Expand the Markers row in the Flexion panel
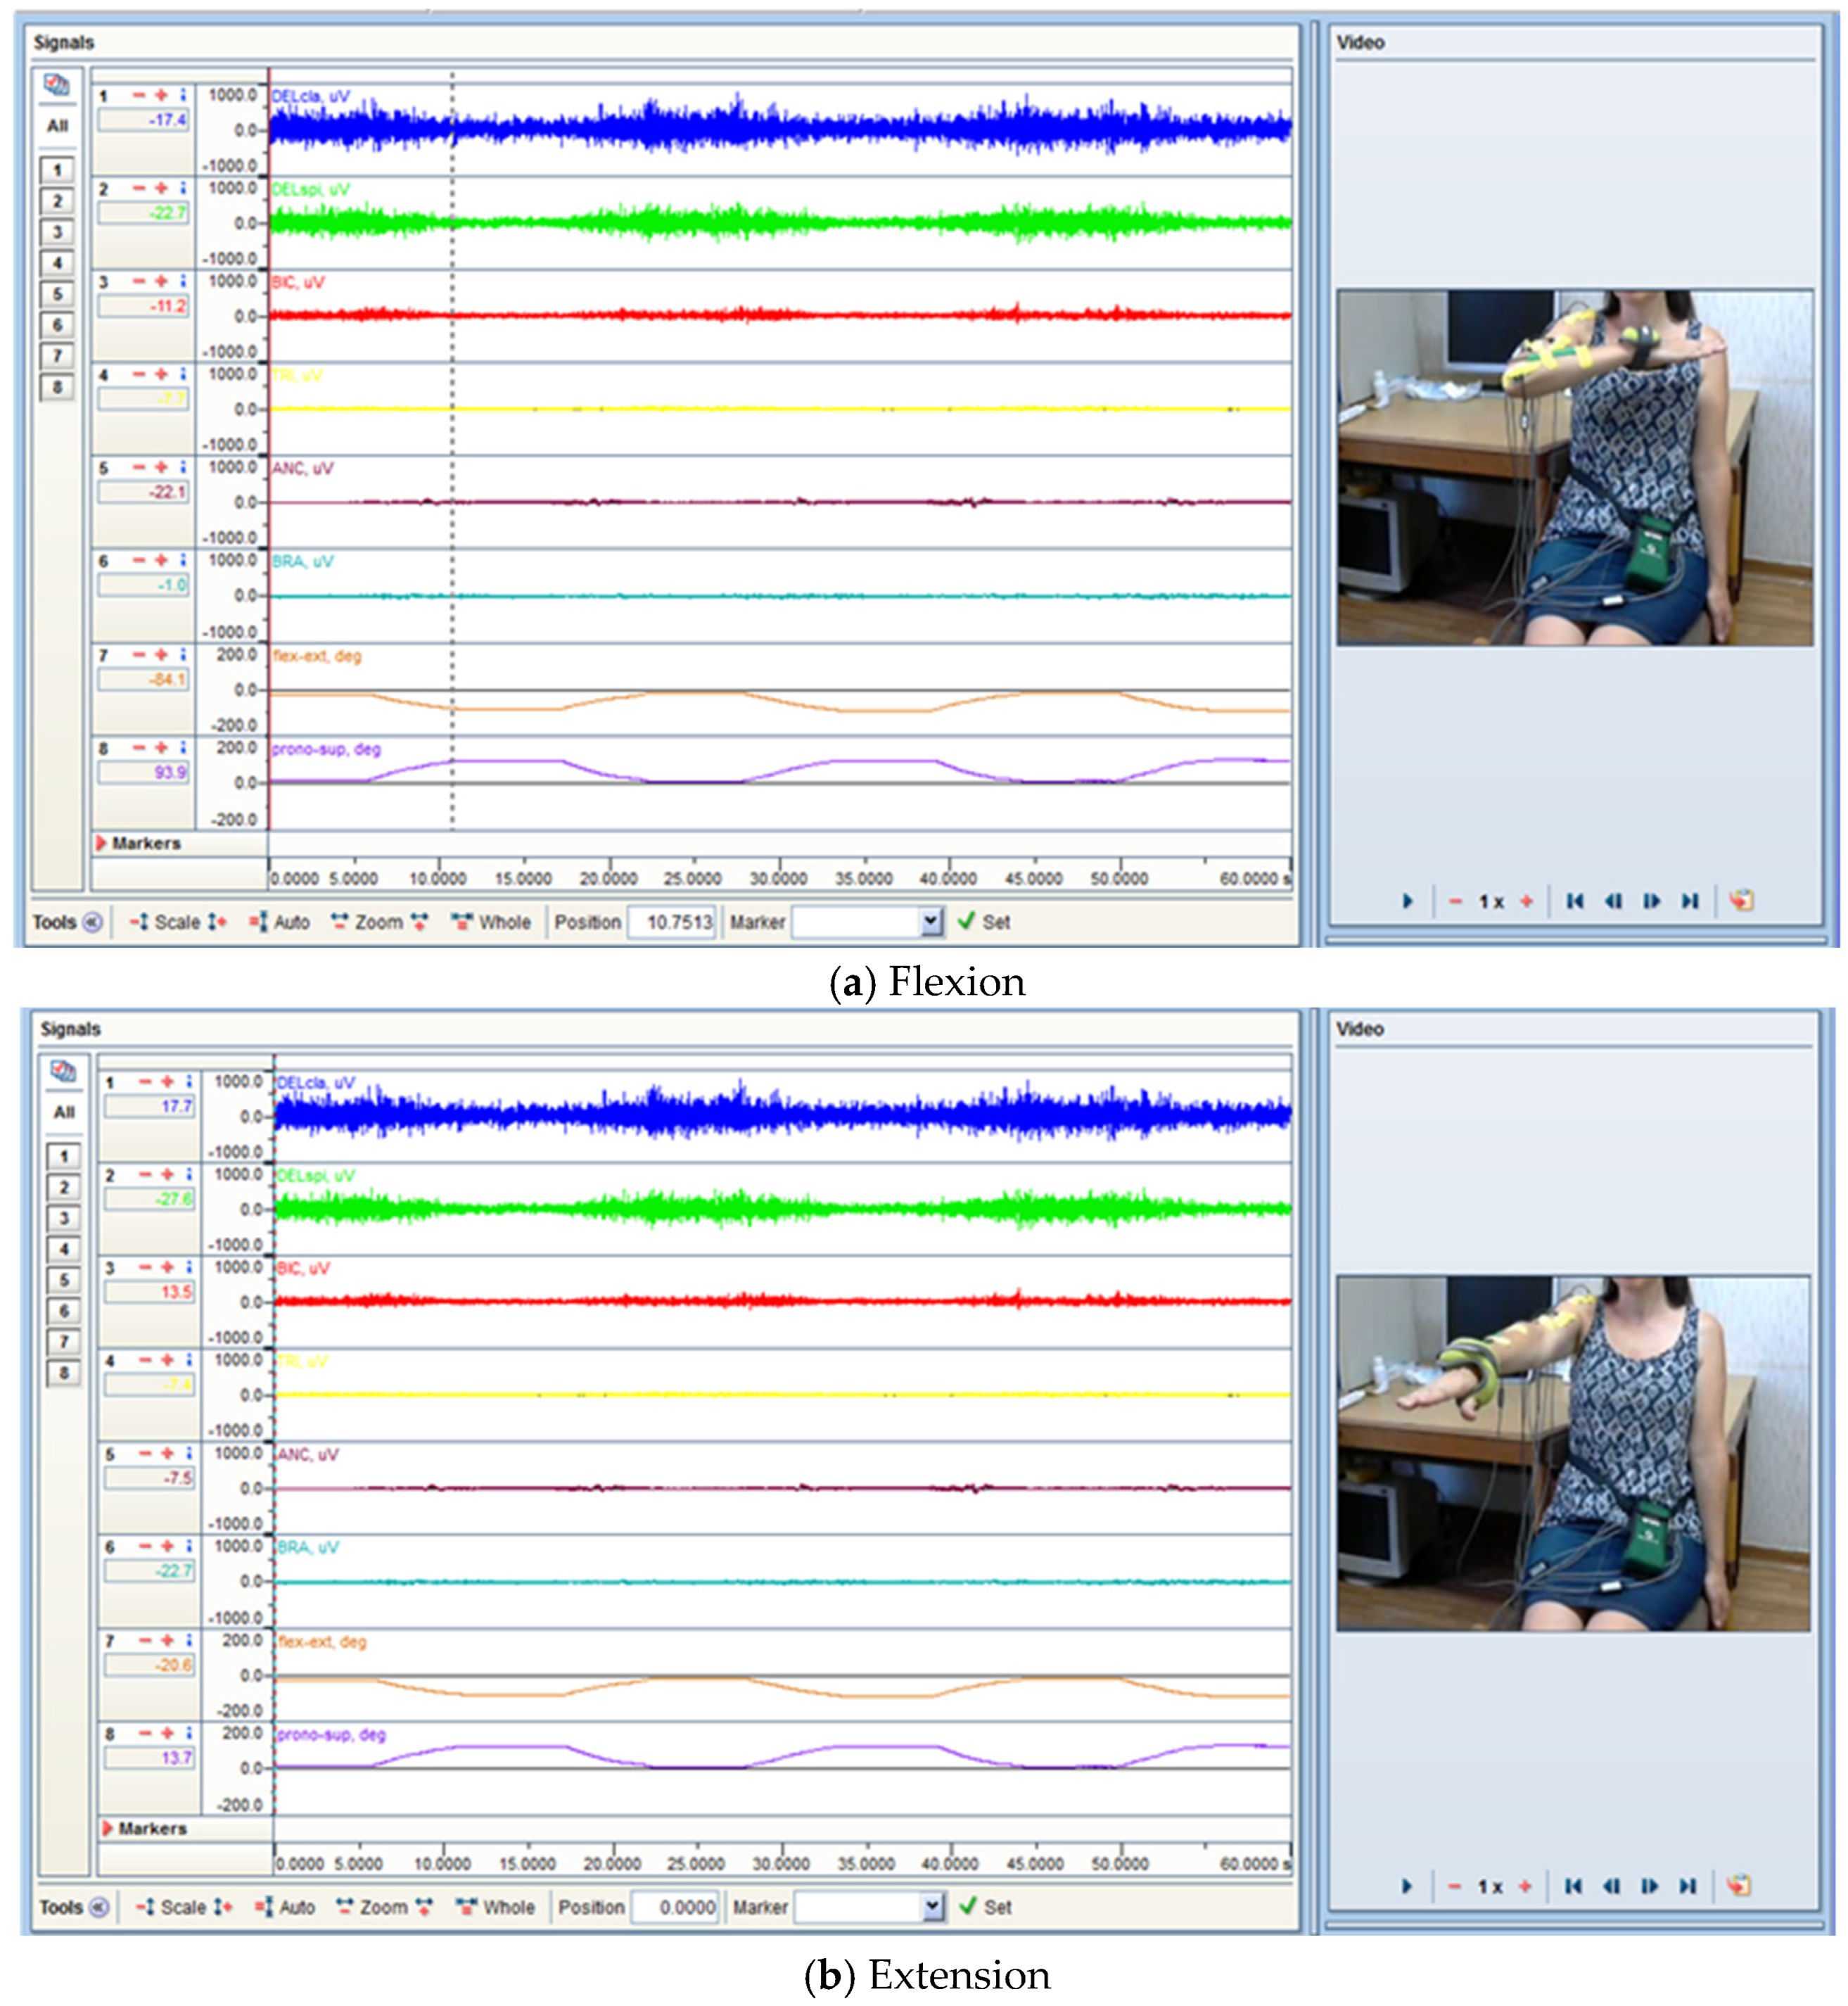The image size is (1848, 2006). 101,843
